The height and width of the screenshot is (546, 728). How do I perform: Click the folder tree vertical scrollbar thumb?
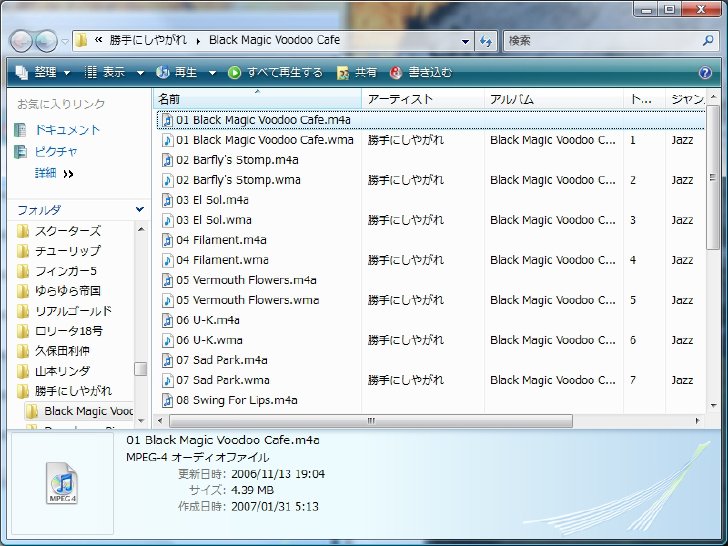tap(140, 369)
